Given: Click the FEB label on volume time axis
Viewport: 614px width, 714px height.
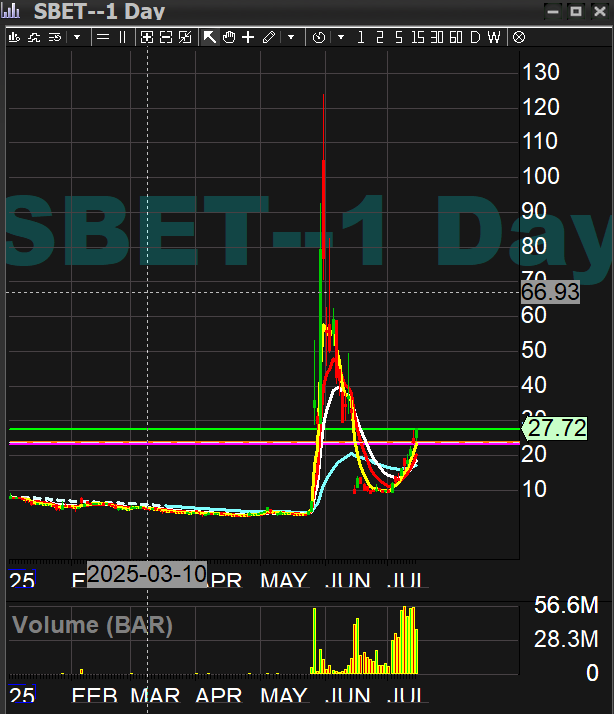Looking at the screenshot, I should tap(95, 696).
